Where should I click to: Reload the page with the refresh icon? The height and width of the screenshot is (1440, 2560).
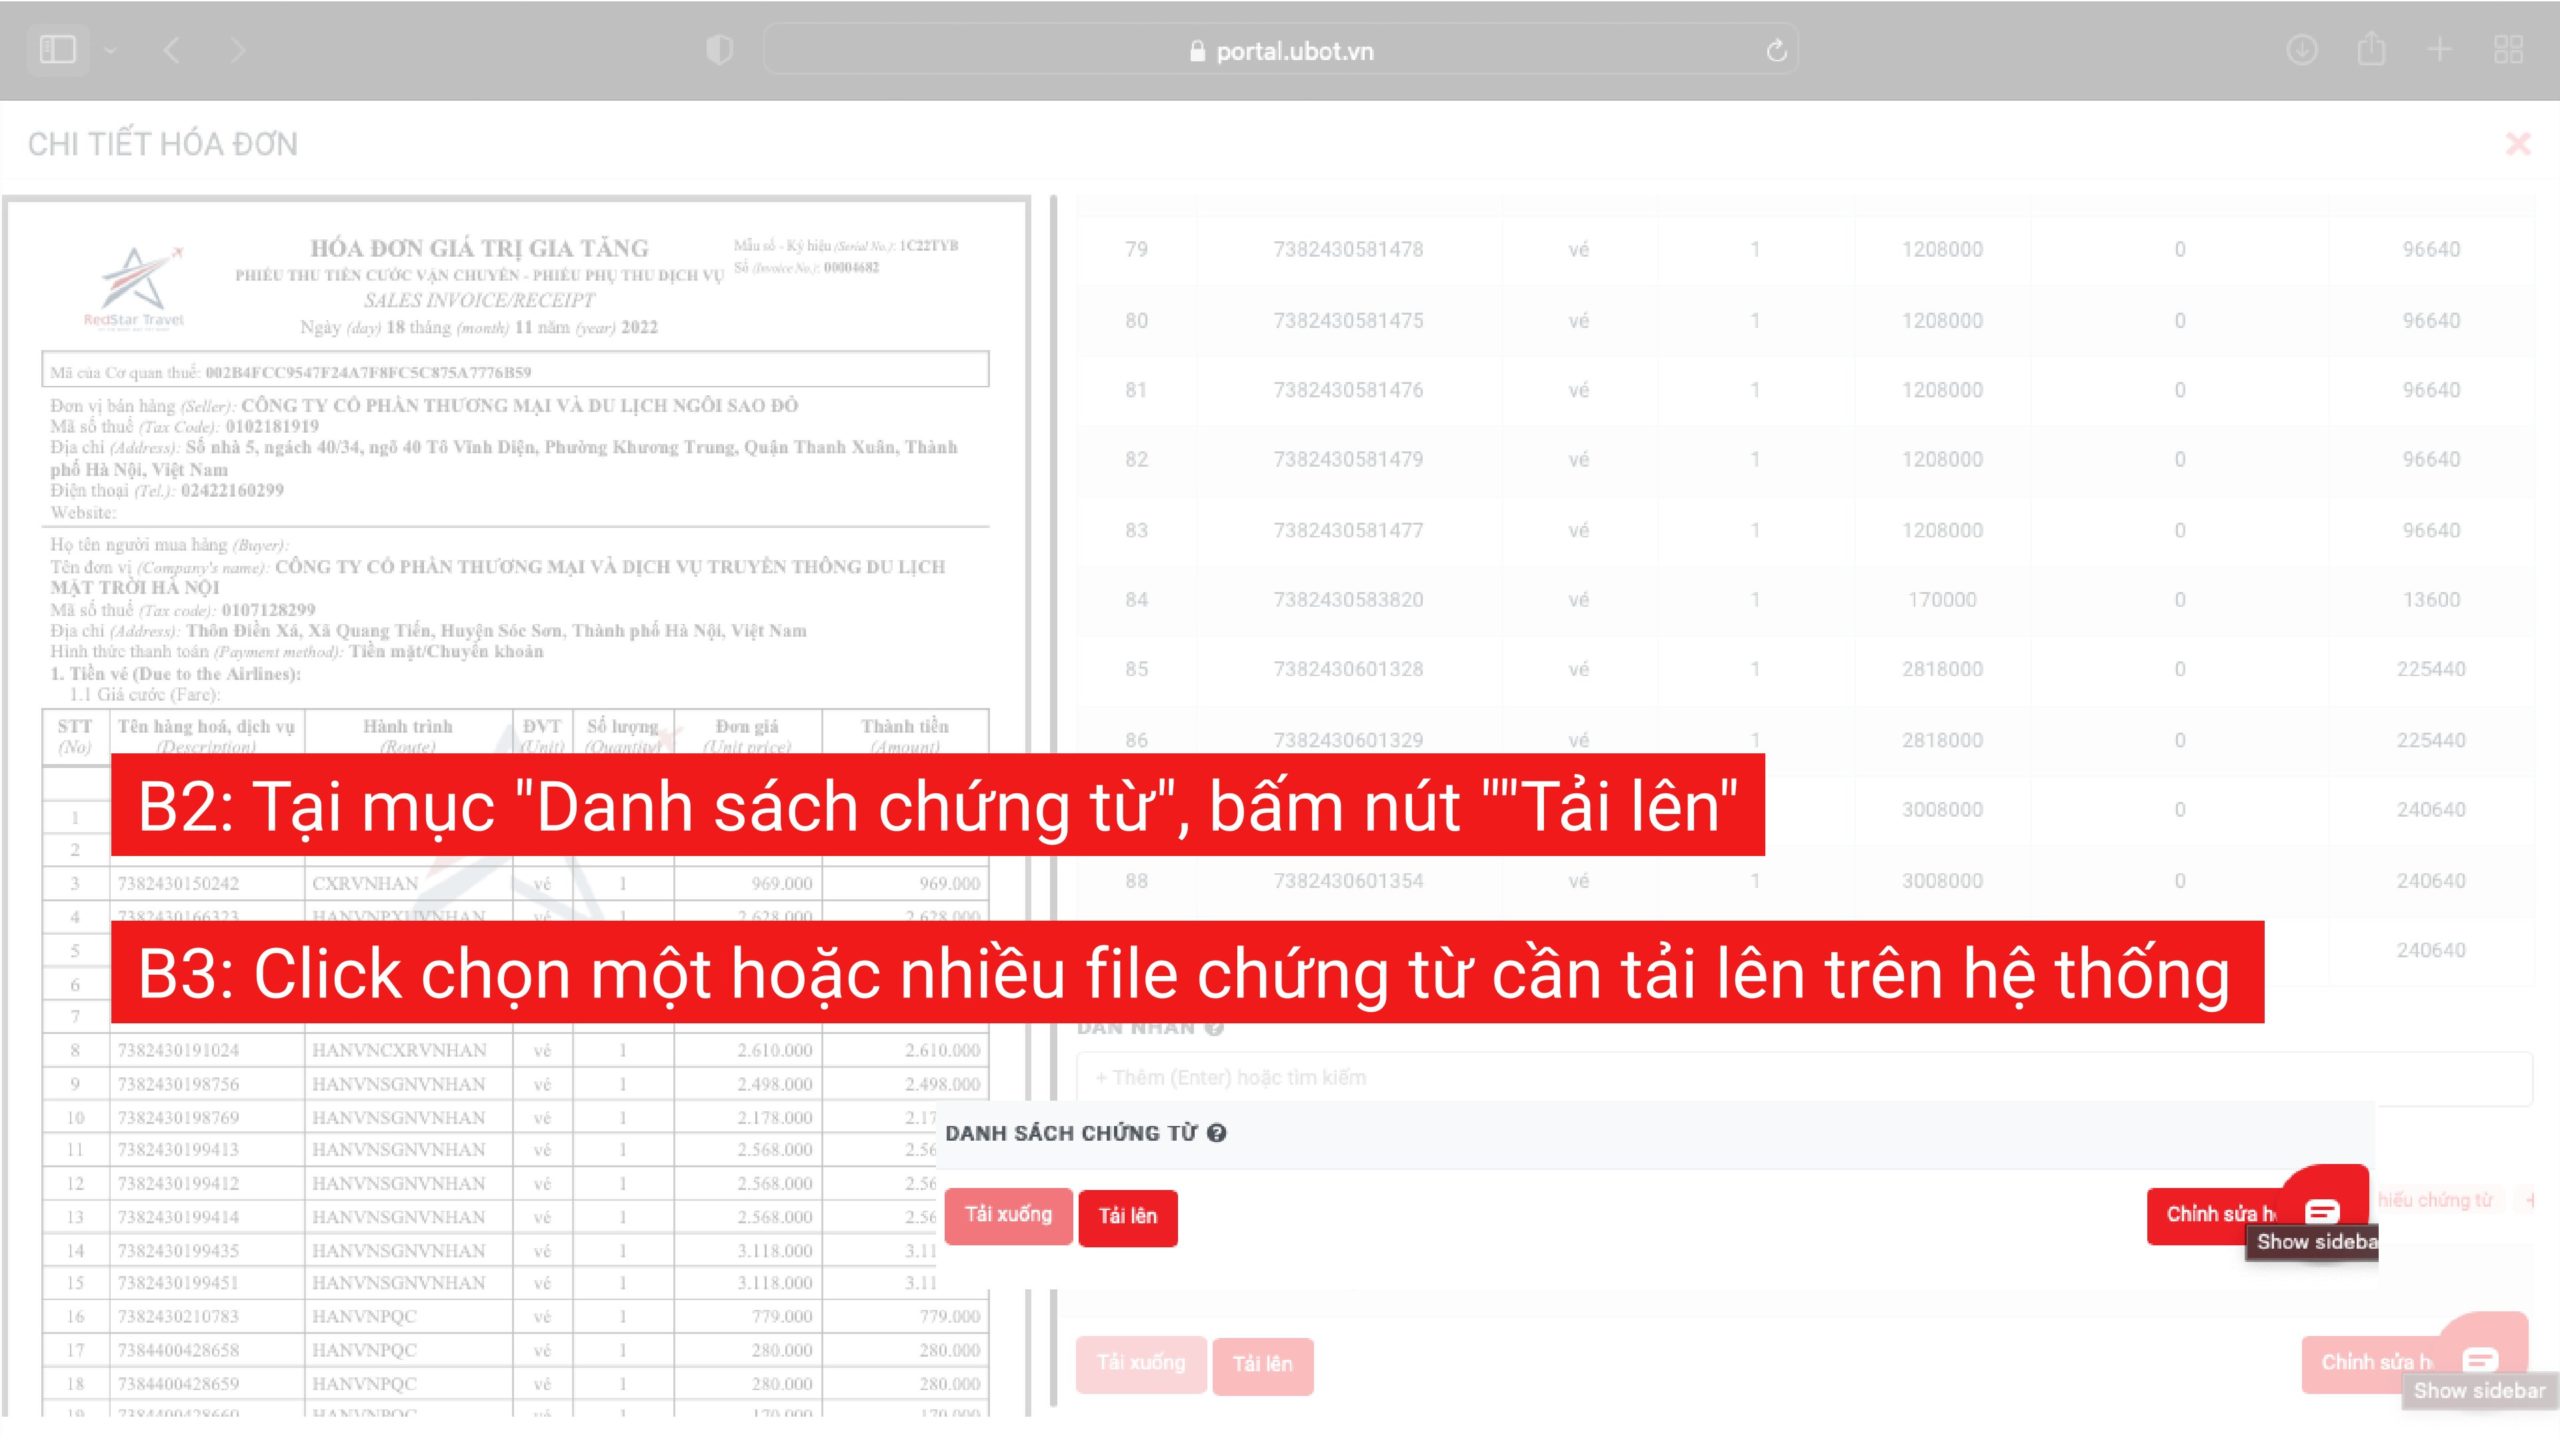pos(1776,51)
